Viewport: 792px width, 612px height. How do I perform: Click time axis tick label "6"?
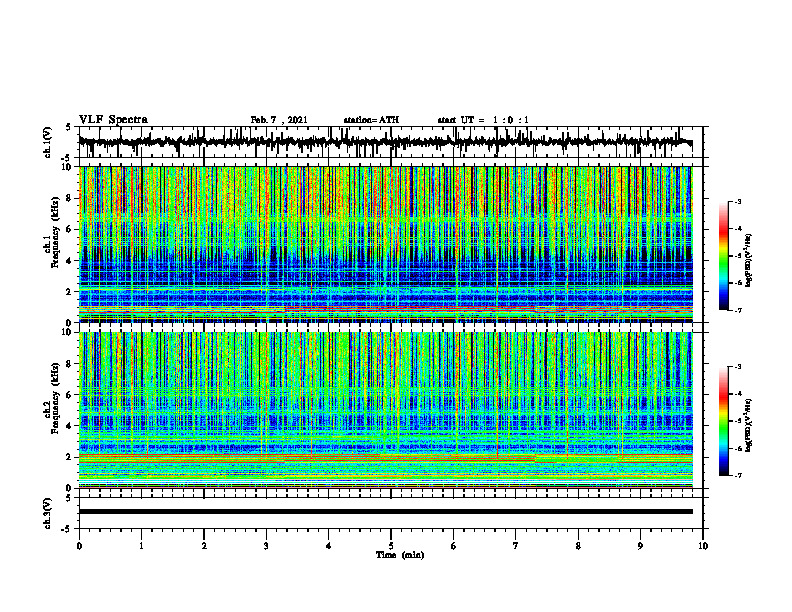tap(454, 546)
